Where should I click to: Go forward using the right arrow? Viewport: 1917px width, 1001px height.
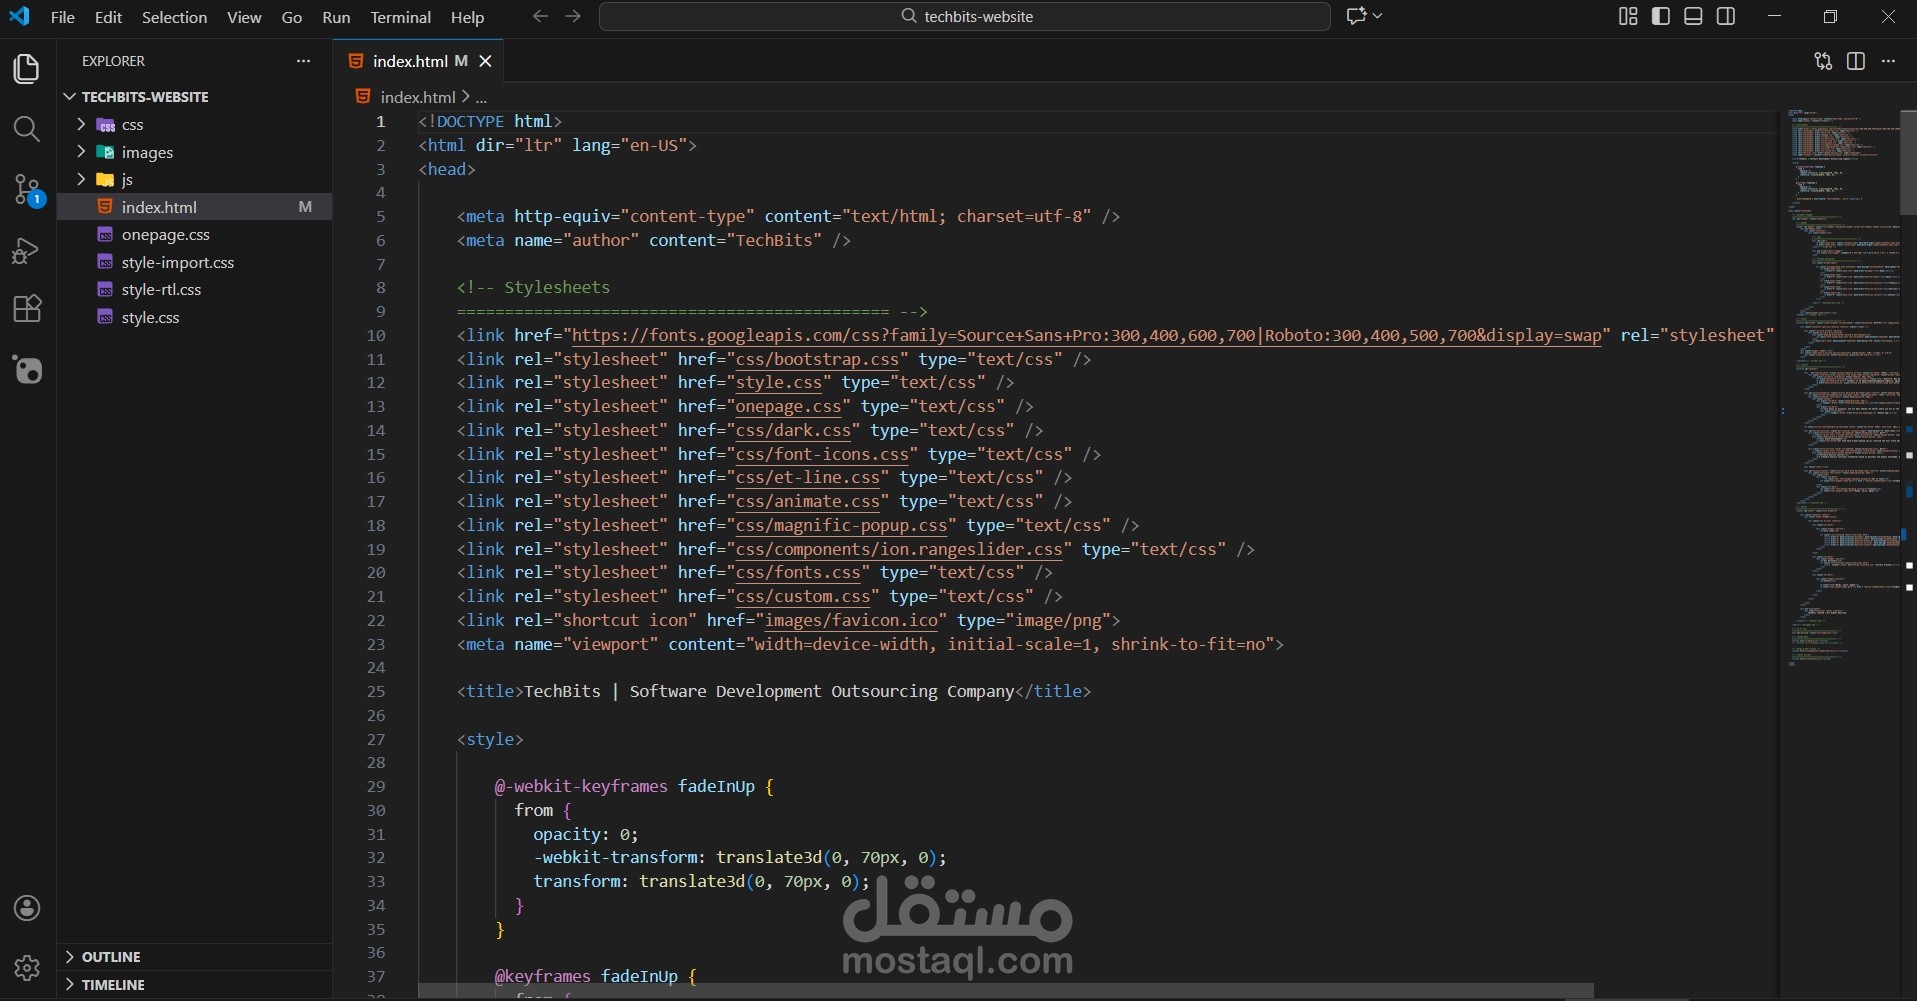tap(573, 16)
